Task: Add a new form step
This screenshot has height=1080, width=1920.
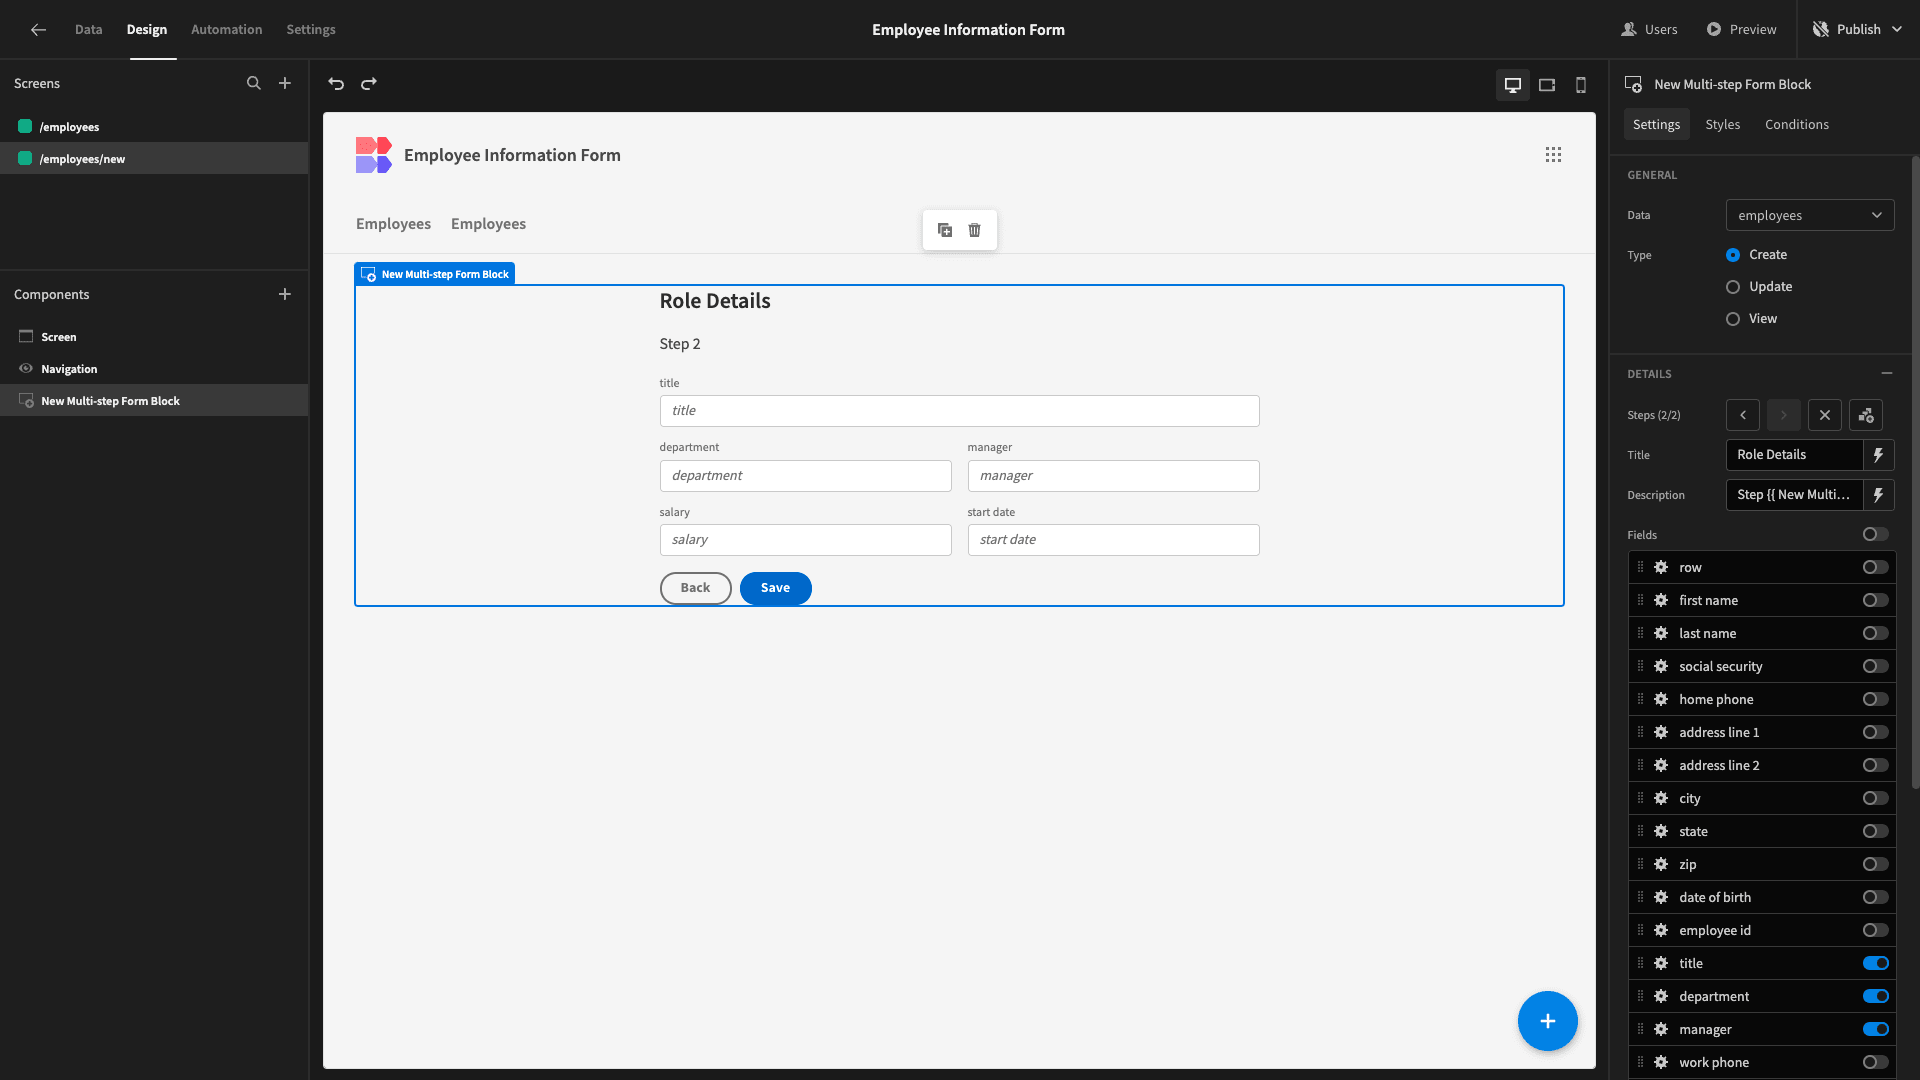Action: click(x=1866, y=415)
